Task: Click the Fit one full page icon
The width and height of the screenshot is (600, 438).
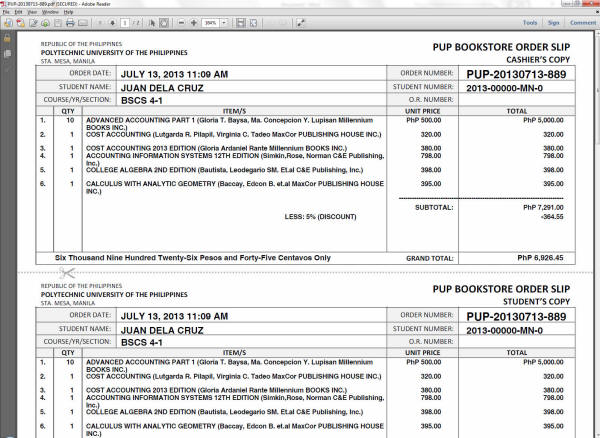Action: click(x=253, y=23)
